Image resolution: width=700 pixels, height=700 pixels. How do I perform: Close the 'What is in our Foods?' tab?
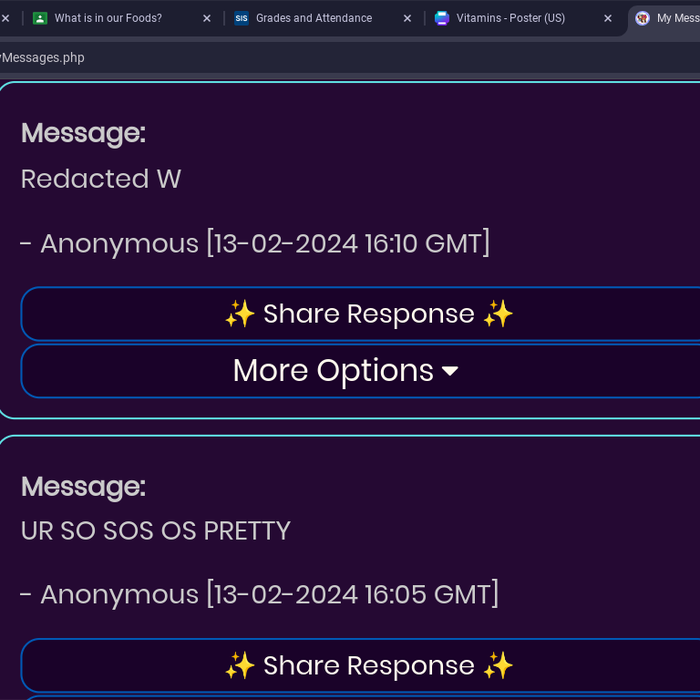coord(207,18)
